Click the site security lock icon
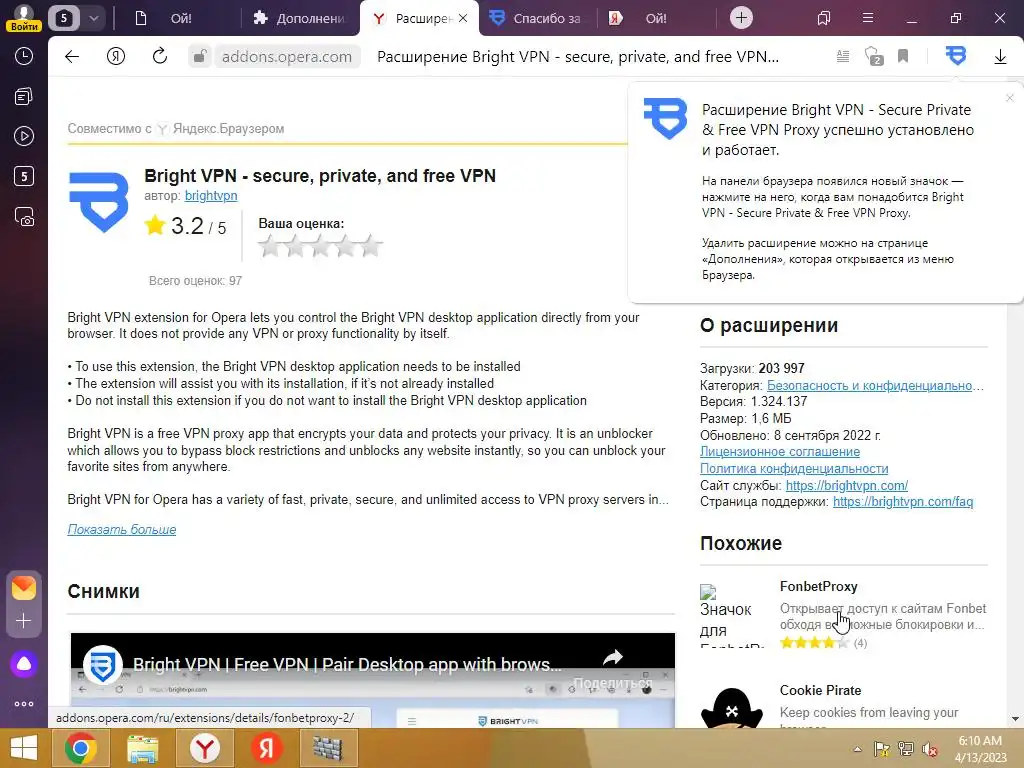The image size is (1024, 768). 200,56
